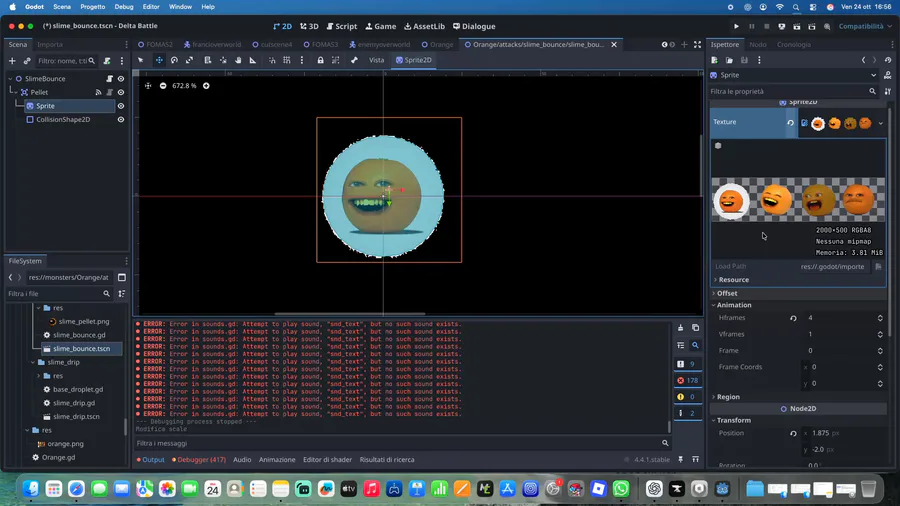
Task: Switch to the 2D workspace
Action: click(282, 26)
